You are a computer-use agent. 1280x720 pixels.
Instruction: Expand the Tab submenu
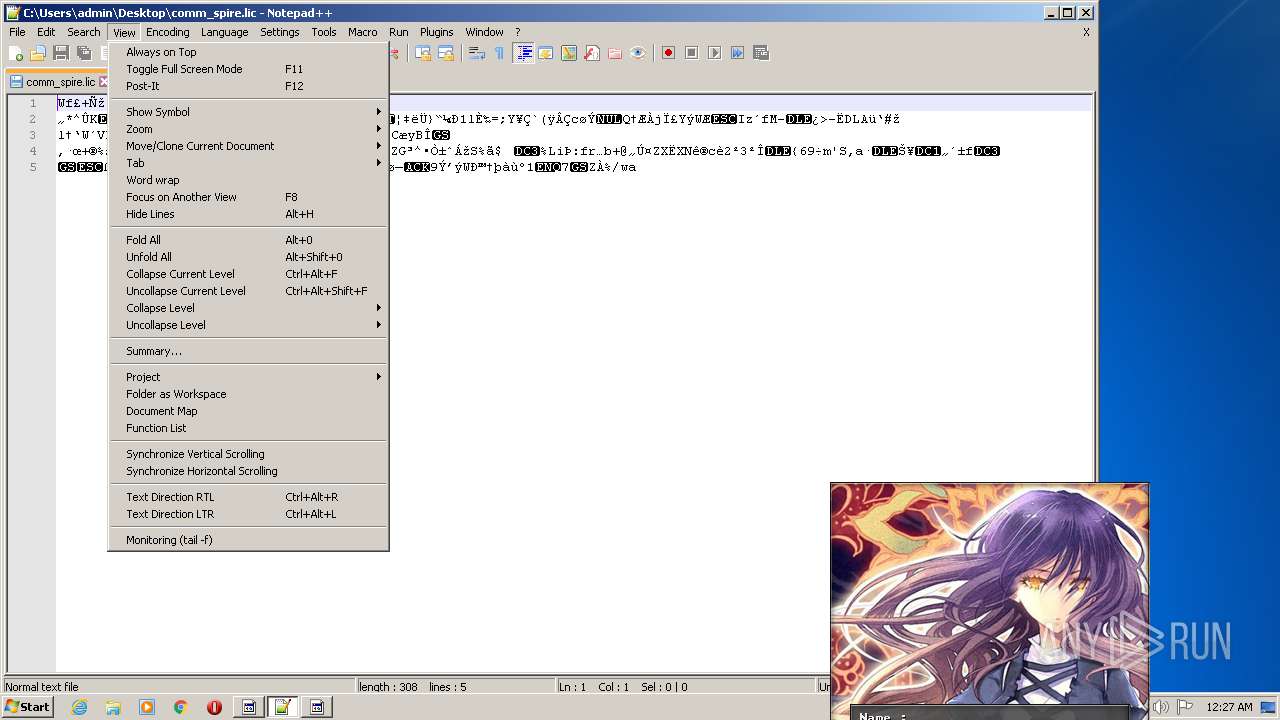[248, 163]
